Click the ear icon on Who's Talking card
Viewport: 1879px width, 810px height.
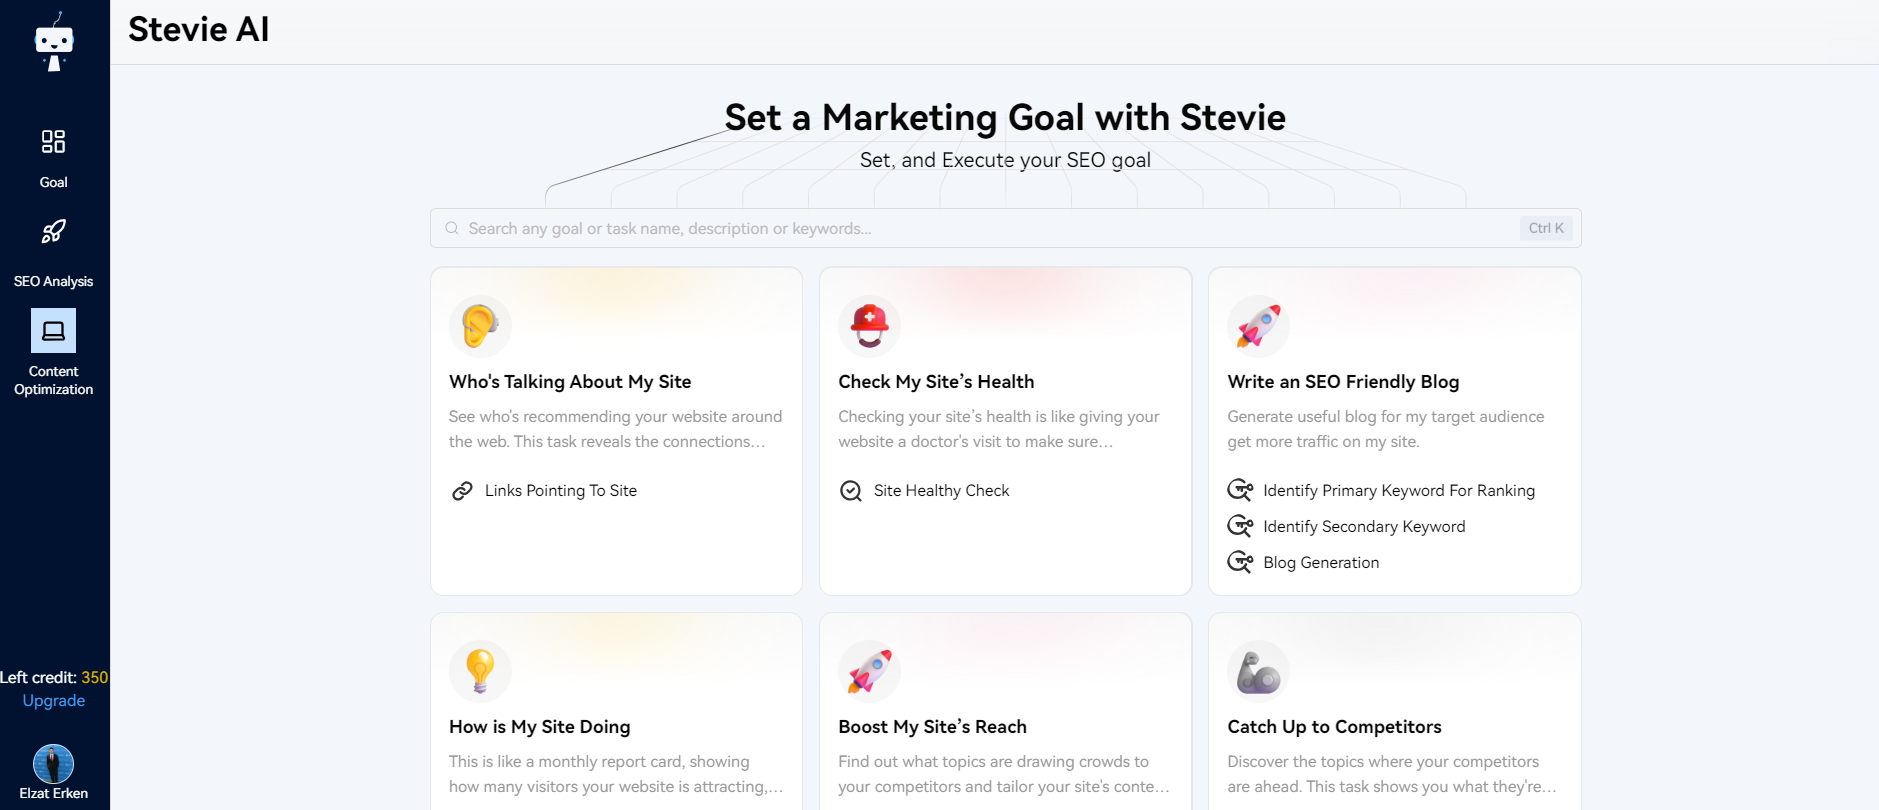tap(480, 326)
